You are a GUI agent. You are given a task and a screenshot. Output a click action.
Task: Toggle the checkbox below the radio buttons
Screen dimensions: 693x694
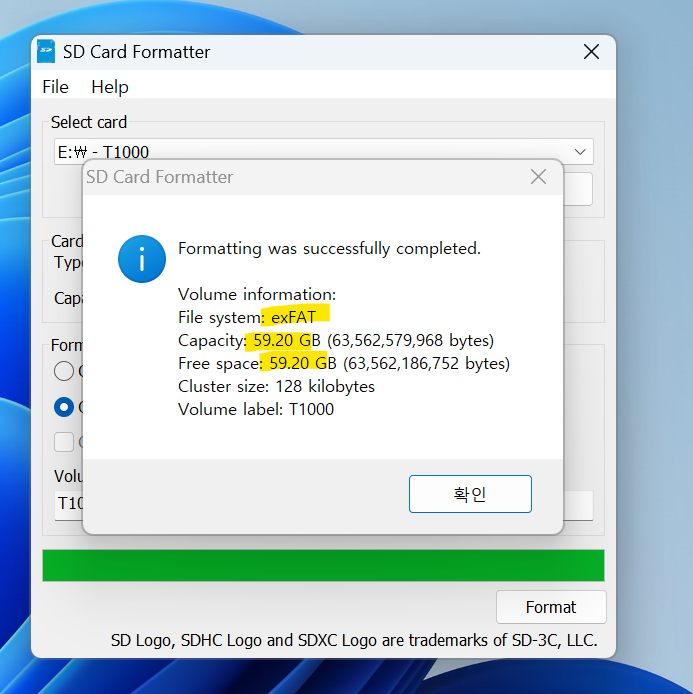(64, 442)
